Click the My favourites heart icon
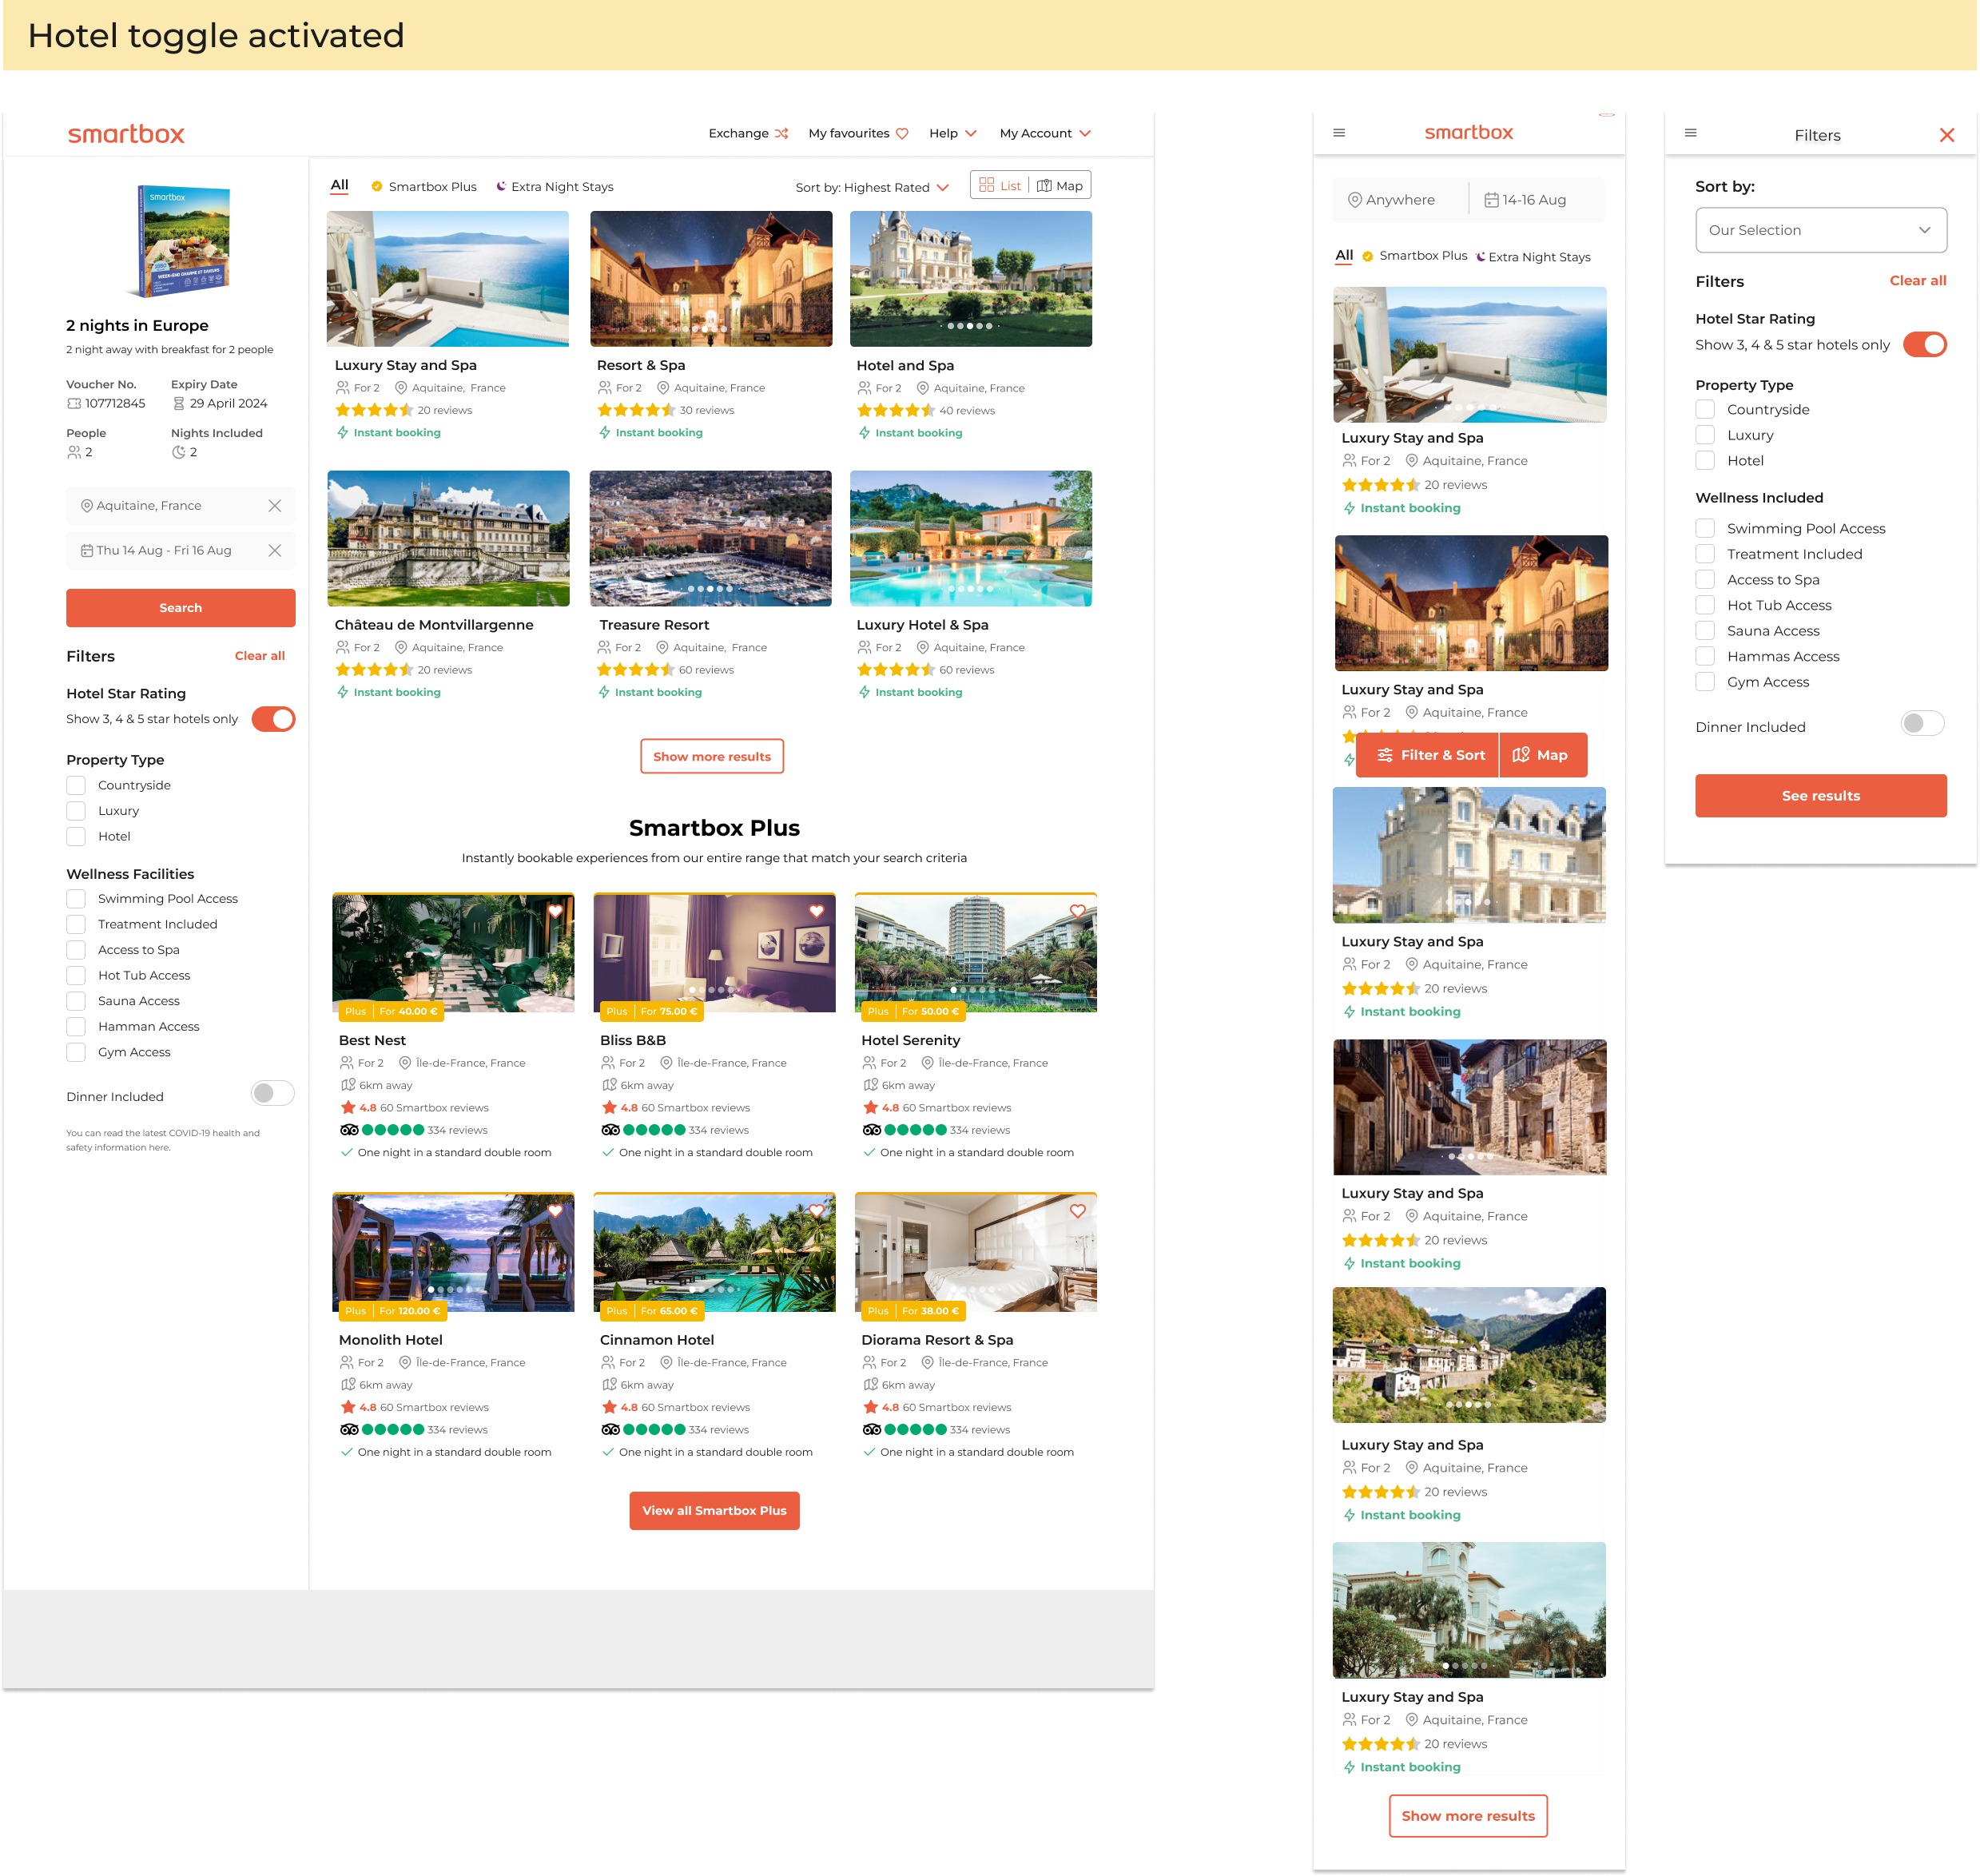This screenshot has height=1876, width=1980. (902, 133)
